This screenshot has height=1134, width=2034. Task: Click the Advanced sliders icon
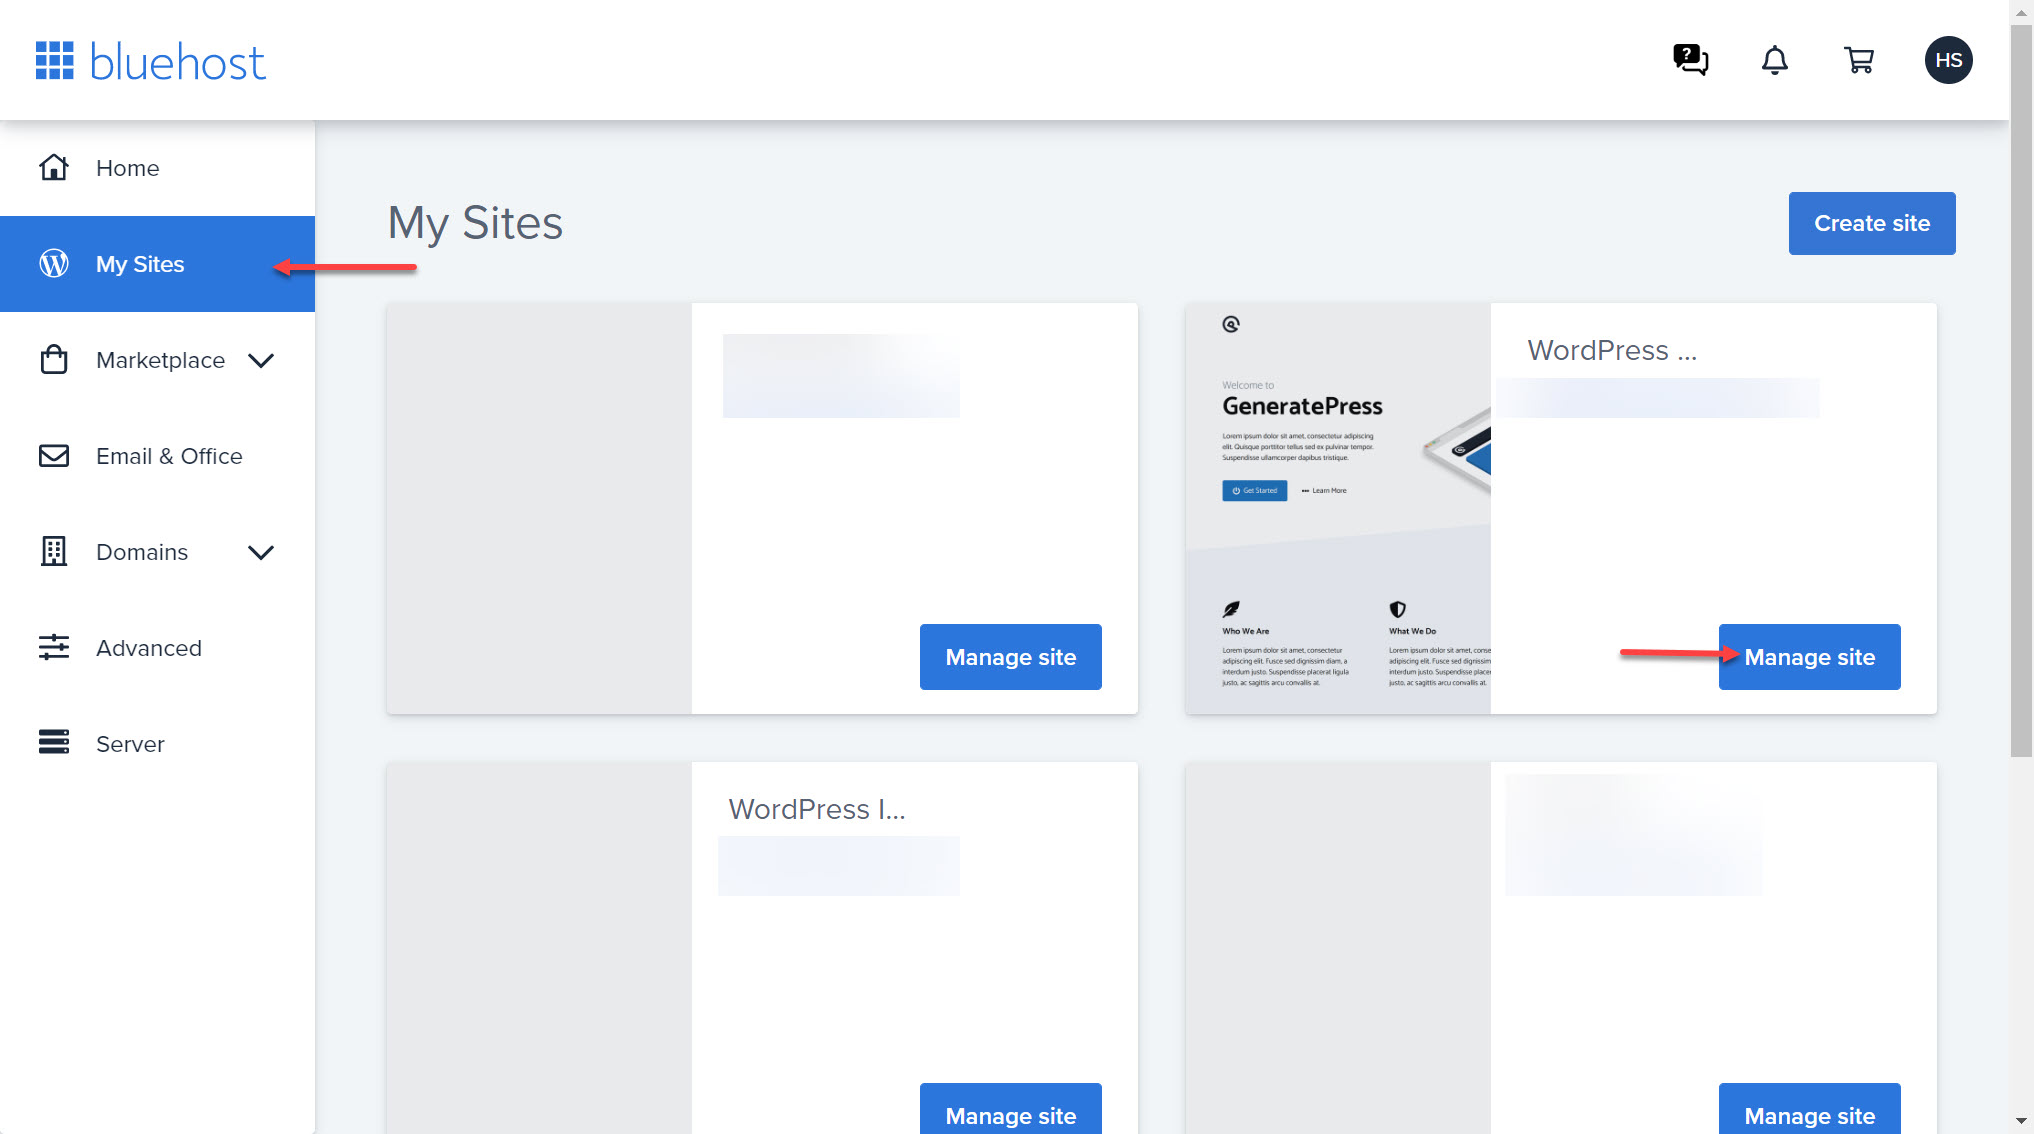click(54, 647)
